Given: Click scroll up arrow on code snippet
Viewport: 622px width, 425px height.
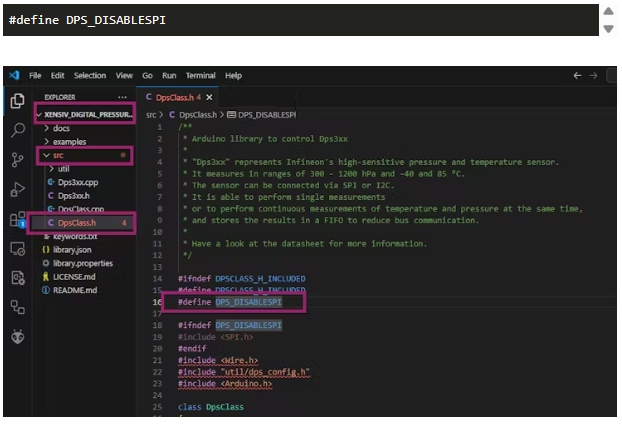Looking at the screenshot, I should point(608,11).
